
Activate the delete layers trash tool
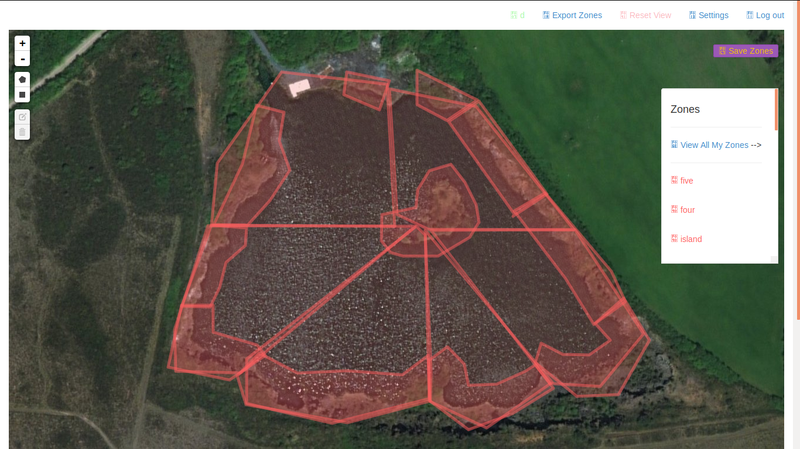click(x=22, y=132)
